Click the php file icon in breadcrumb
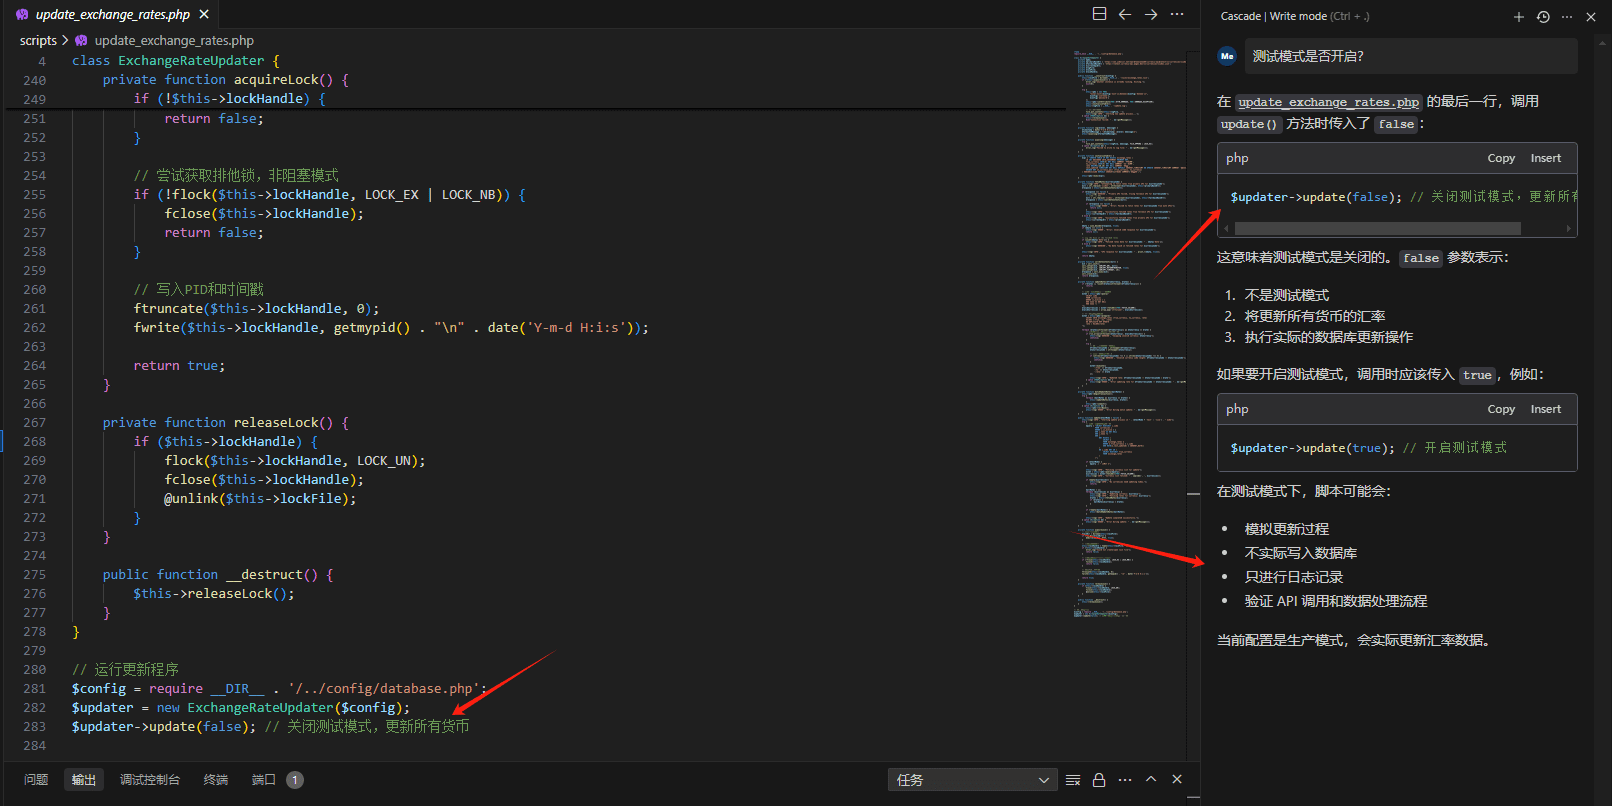 pos(81,41)
